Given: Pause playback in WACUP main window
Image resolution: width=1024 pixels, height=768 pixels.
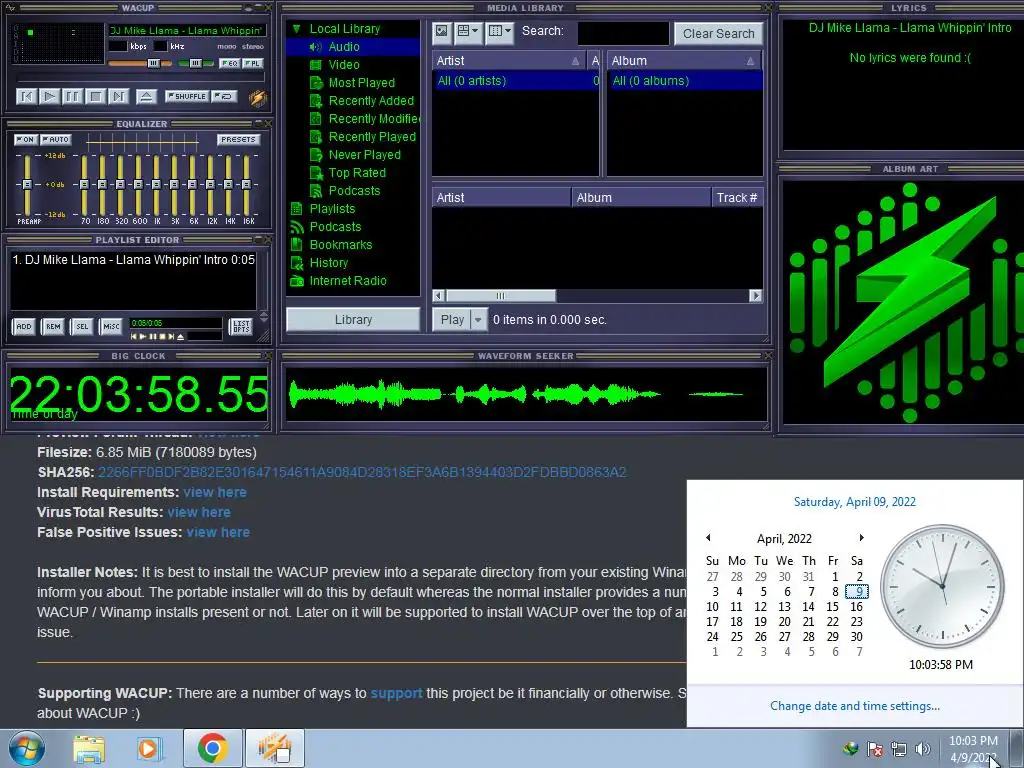Looking at the screenshot, I should tap(72, 97).
